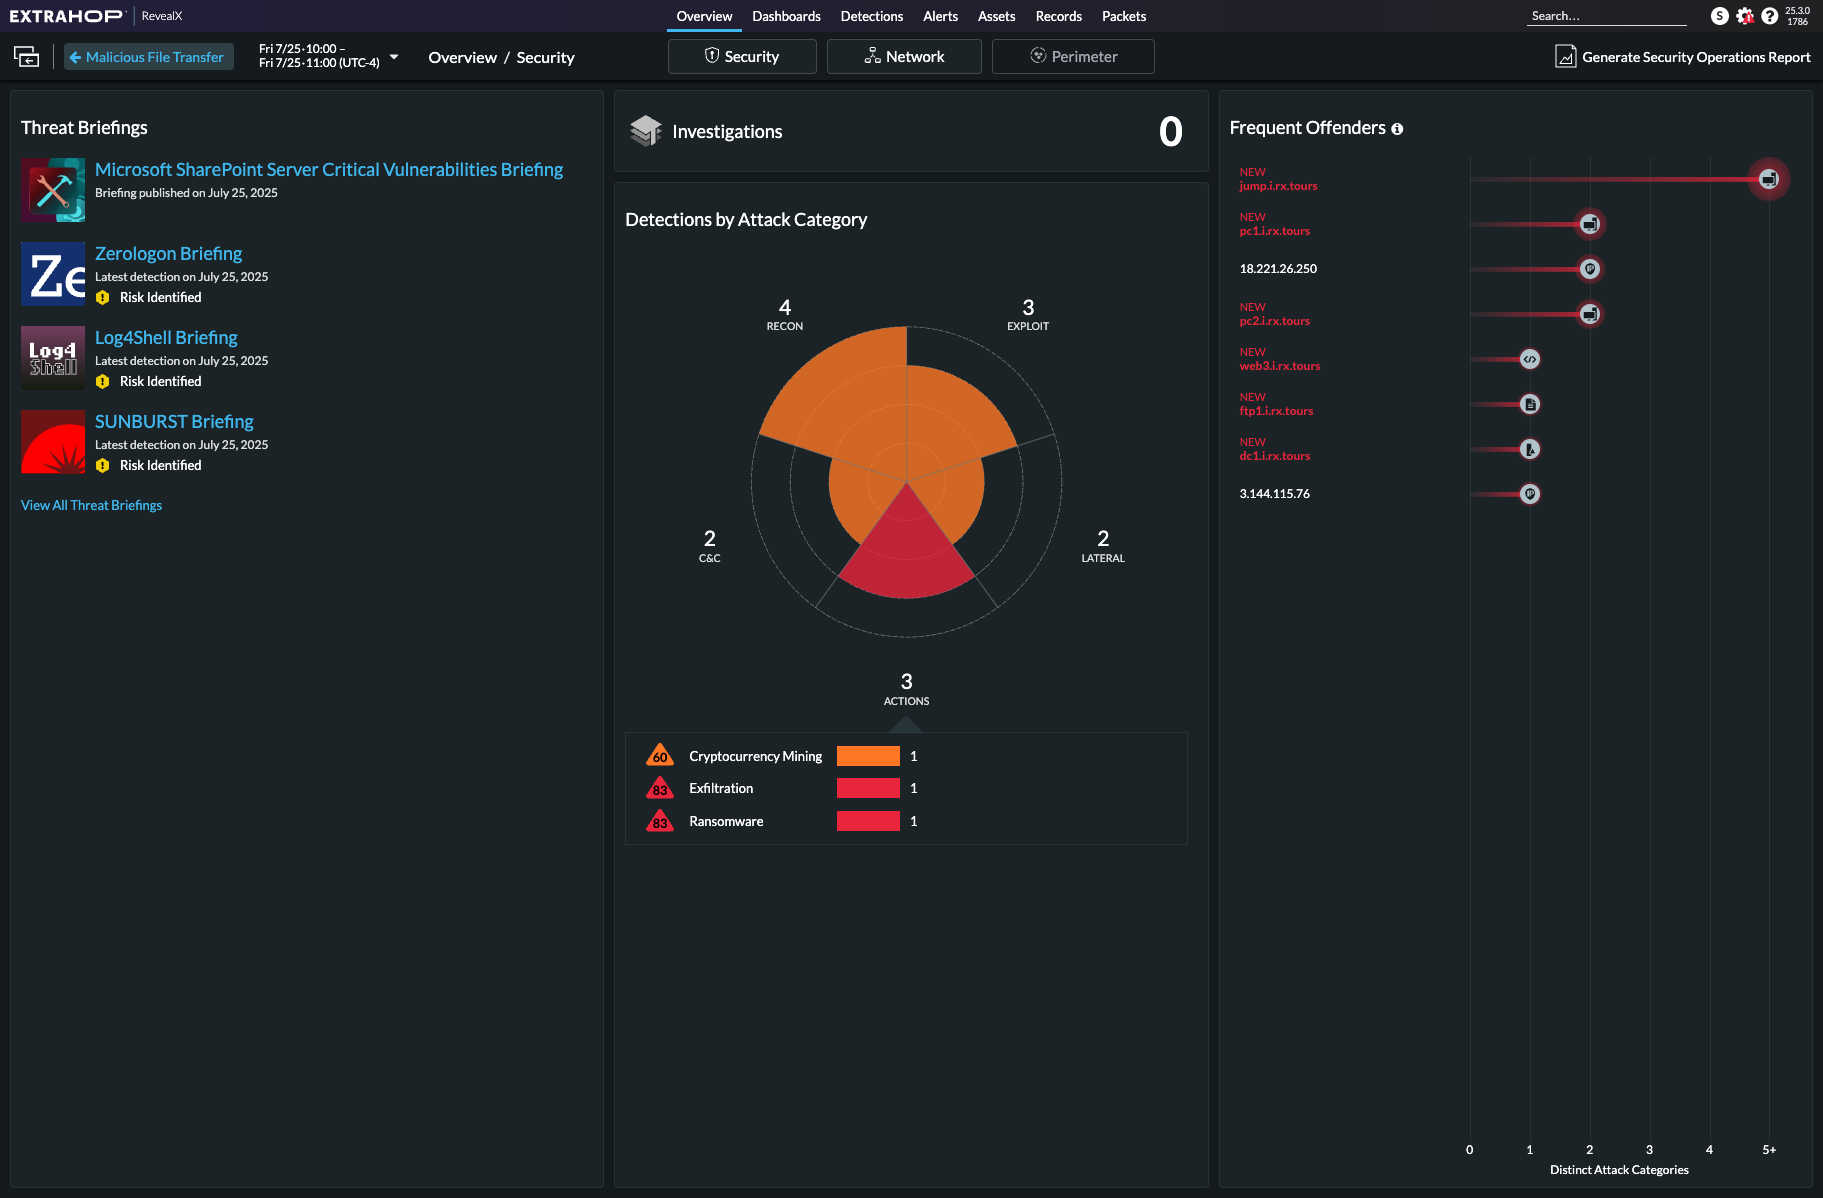
Task: Open the SUNBURST Briefing link
Action: [174, 422]
